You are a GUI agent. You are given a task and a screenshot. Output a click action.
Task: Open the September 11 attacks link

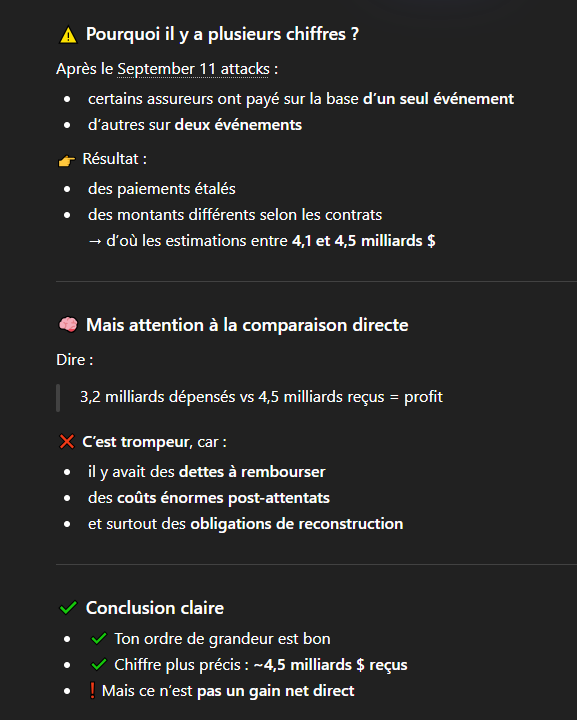193,69
